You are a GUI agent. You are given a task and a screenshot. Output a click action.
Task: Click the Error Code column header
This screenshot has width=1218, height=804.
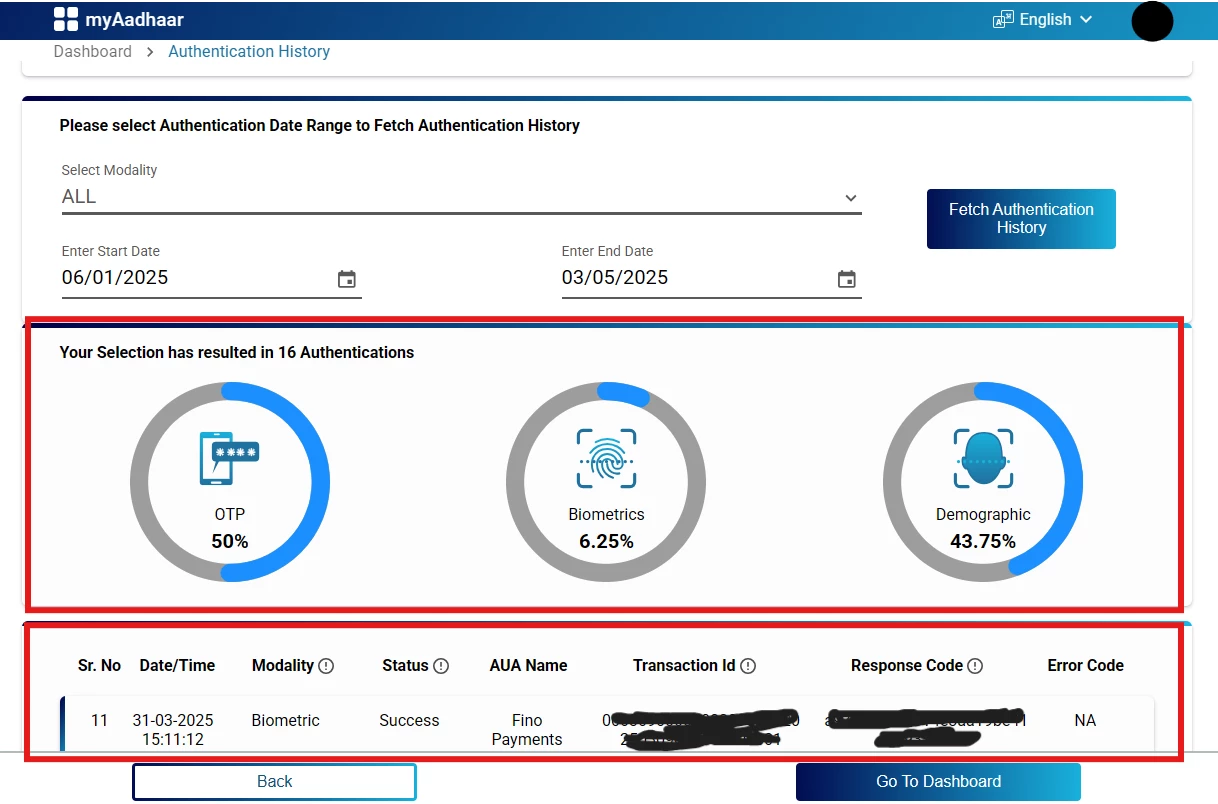point(1085,665)
